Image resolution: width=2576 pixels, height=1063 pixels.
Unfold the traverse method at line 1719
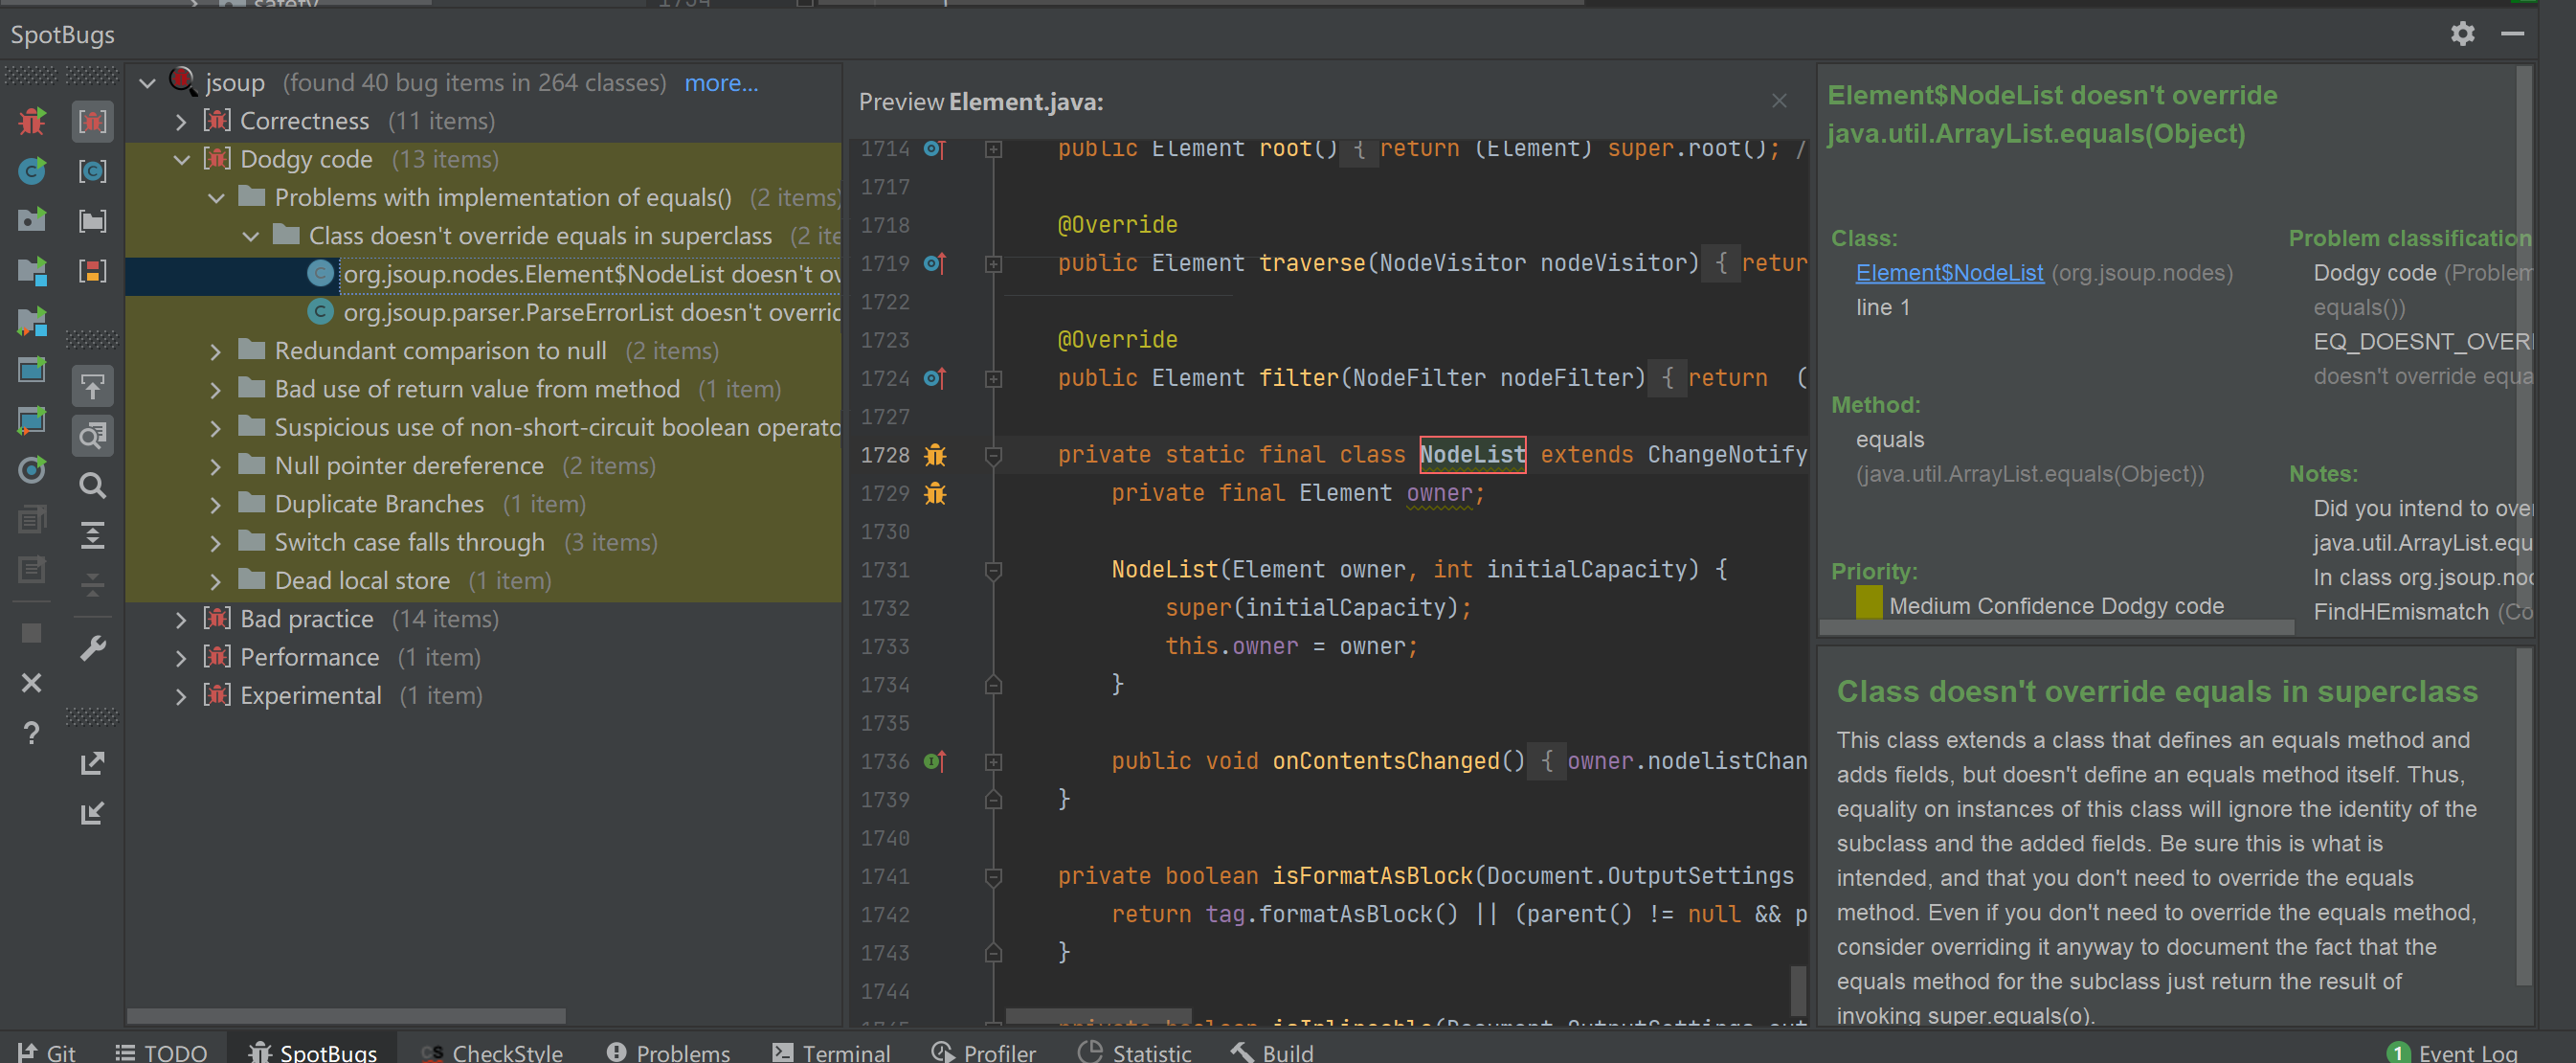tap(993, 264)
